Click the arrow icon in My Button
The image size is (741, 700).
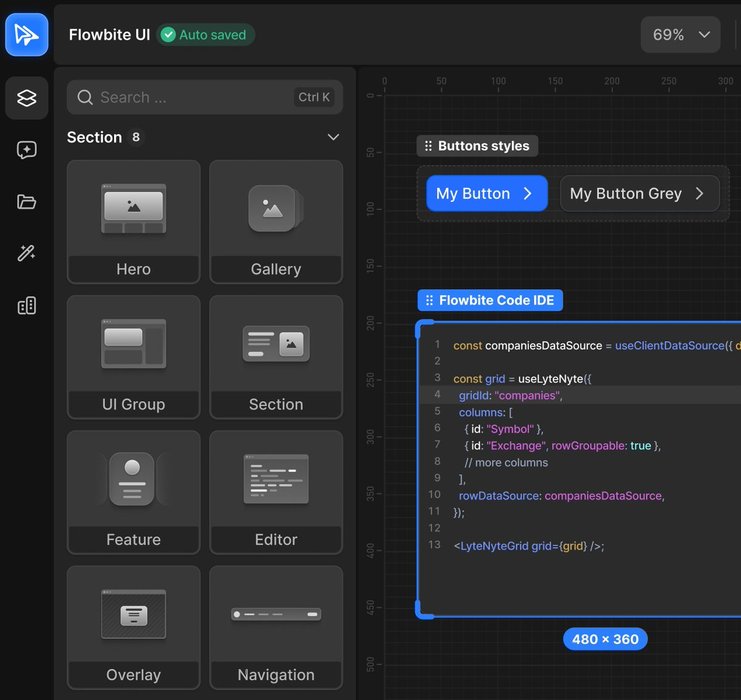click(x=528, y=193)
